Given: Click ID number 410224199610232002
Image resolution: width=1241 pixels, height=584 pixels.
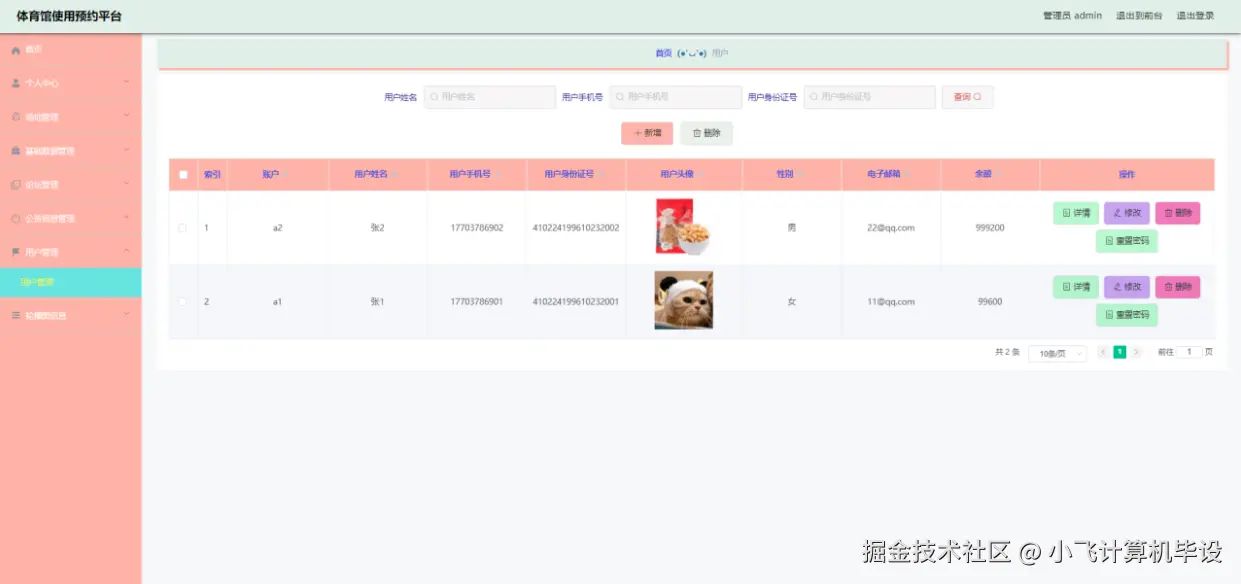Looking at the screenshot, I should [576, 228].
